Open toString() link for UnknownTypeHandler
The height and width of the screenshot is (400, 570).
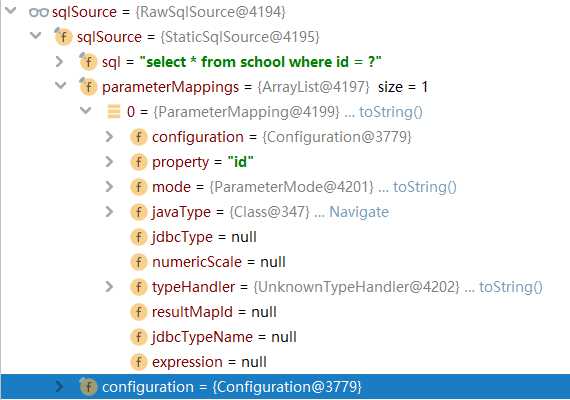point(511,287)
